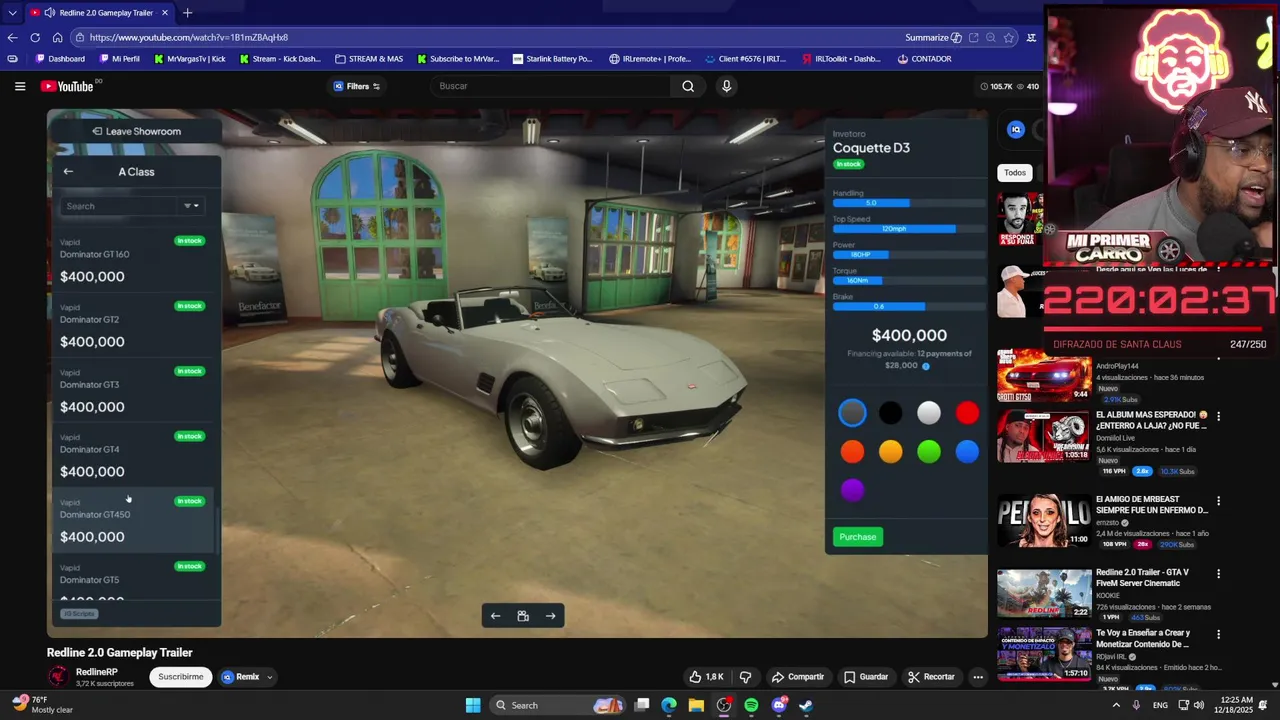Start voice search with the microphone icon
Screen dimensions: 1280x720
727,86
